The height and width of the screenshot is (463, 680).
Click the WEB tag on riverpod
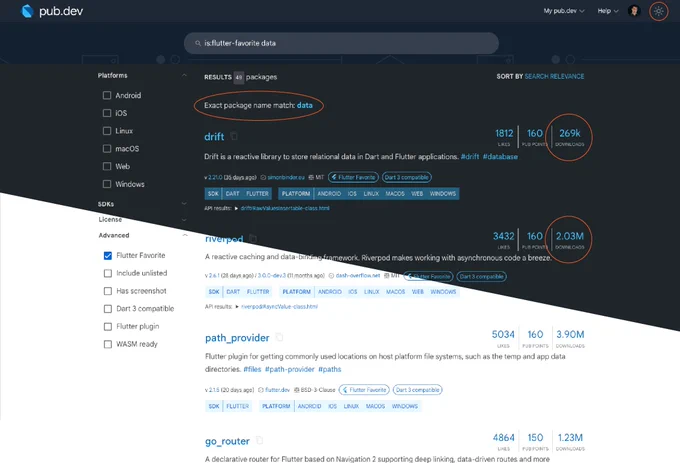point(418,292)
